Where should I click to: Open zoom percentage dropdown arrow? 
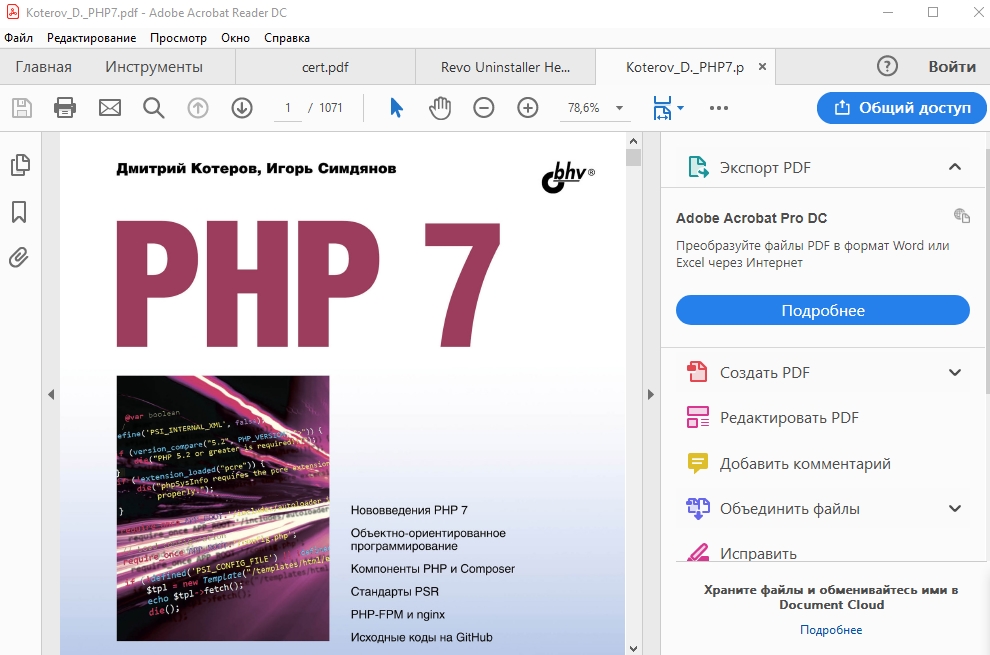(x=619, y=108)
